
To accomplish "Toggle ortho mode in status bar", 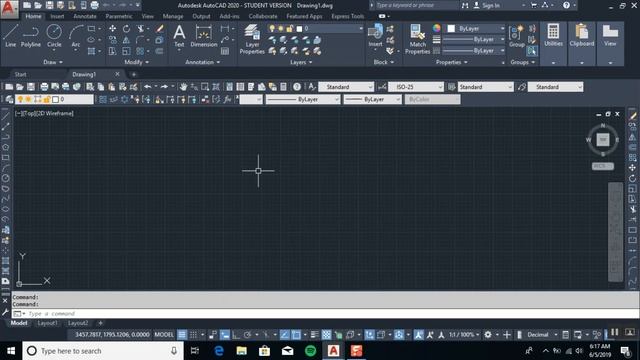I will [x=236, y=335].
